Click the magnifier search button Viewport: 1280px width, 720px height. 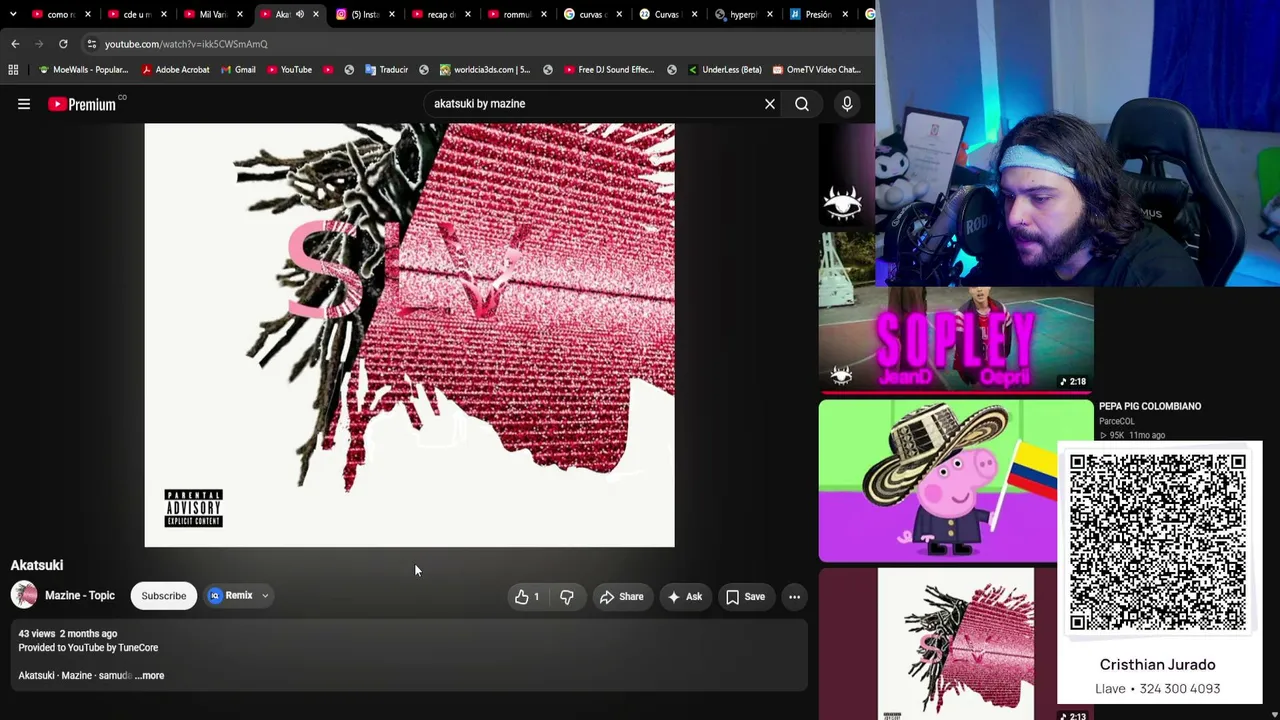point(802,104)
